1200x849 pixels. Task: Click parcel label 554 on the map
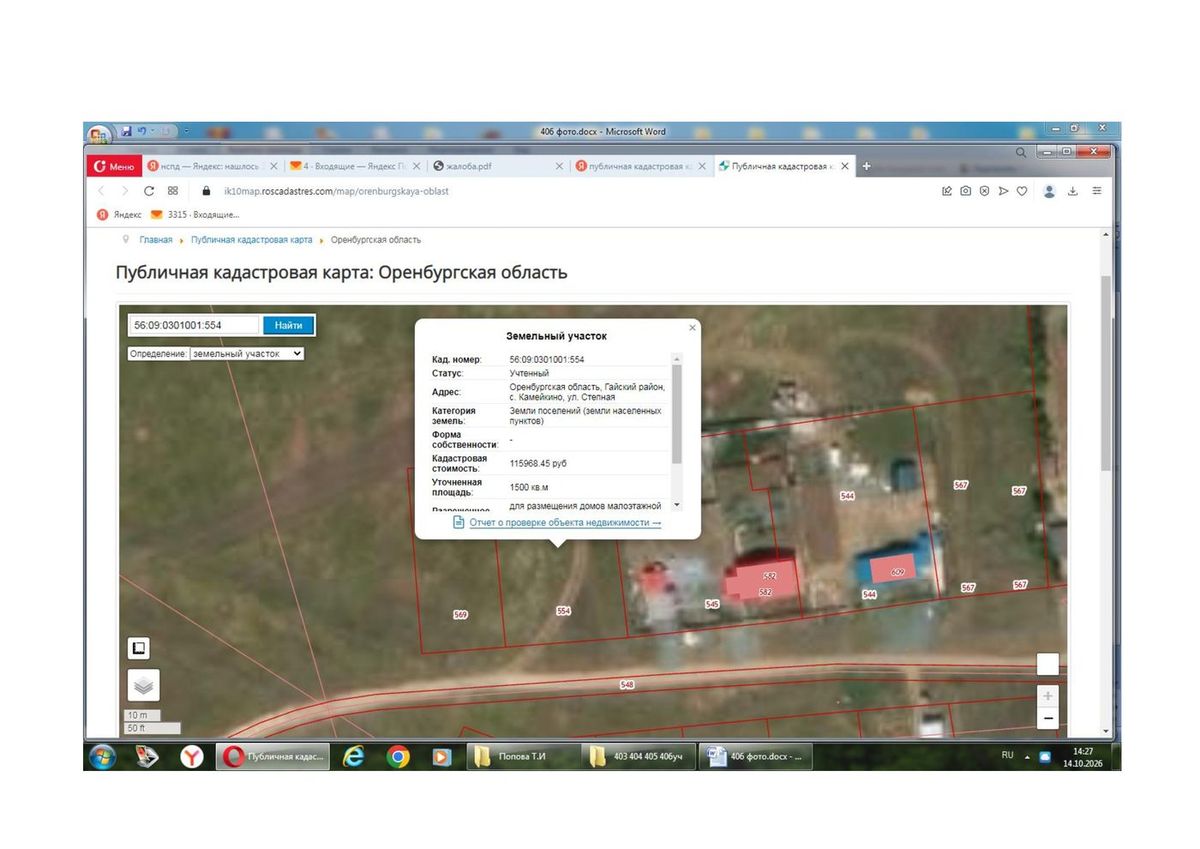pyautogui.click(x=563, y=610)
